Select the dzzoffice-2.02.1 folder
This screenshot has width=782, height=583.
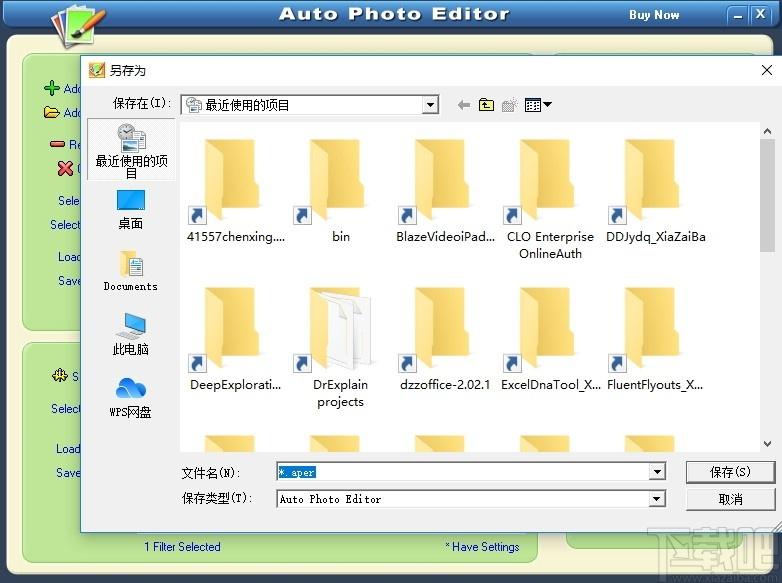(445, 339)
